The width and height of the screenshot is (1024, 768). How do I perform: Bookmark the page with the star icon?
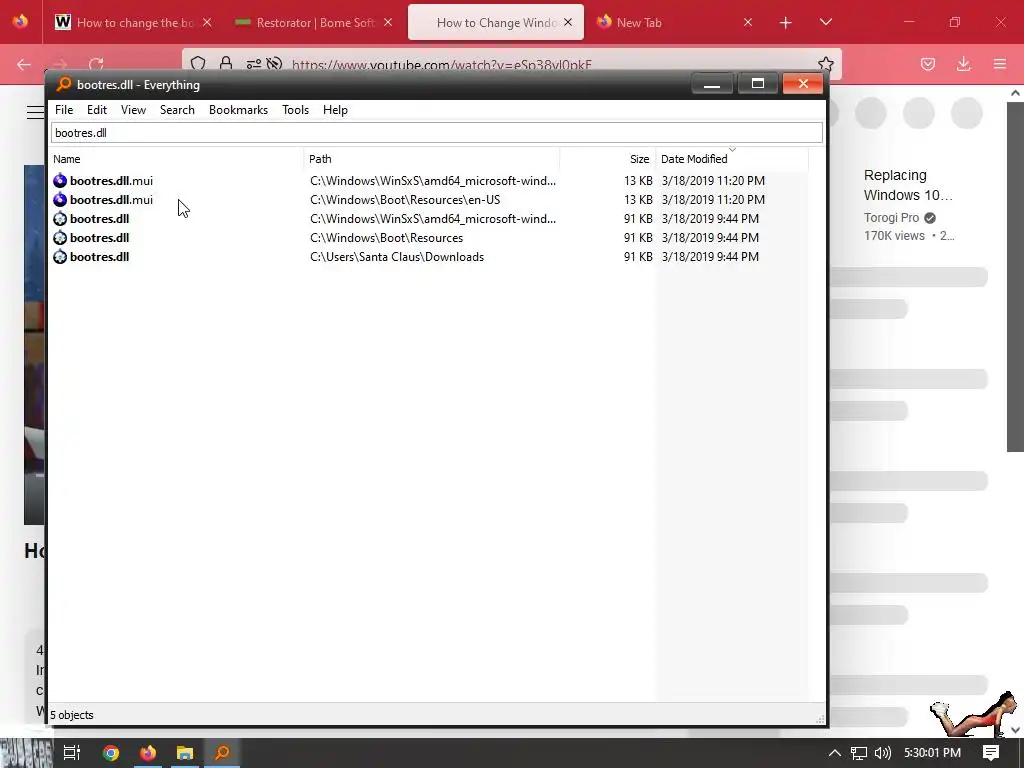coord(825,64)
